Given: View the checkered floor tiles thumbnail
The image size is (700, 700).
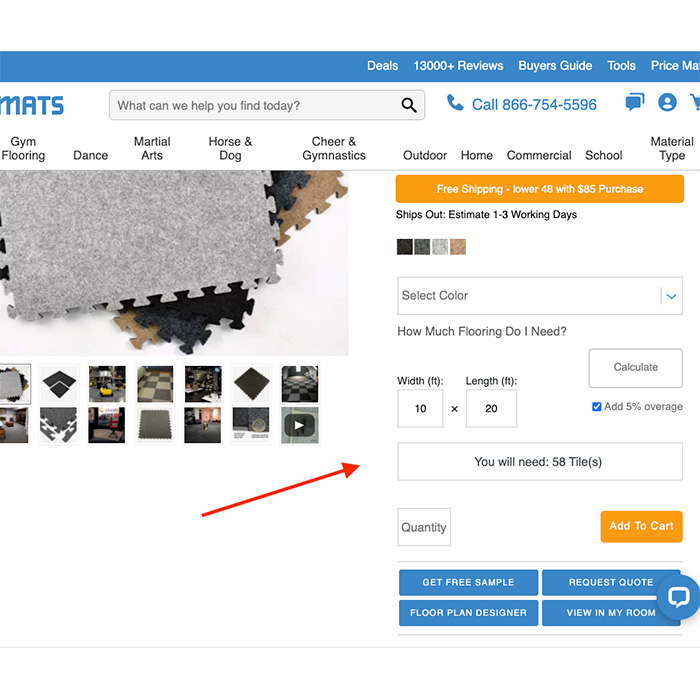Looking at the screenshot, I should tap(155, 383).
